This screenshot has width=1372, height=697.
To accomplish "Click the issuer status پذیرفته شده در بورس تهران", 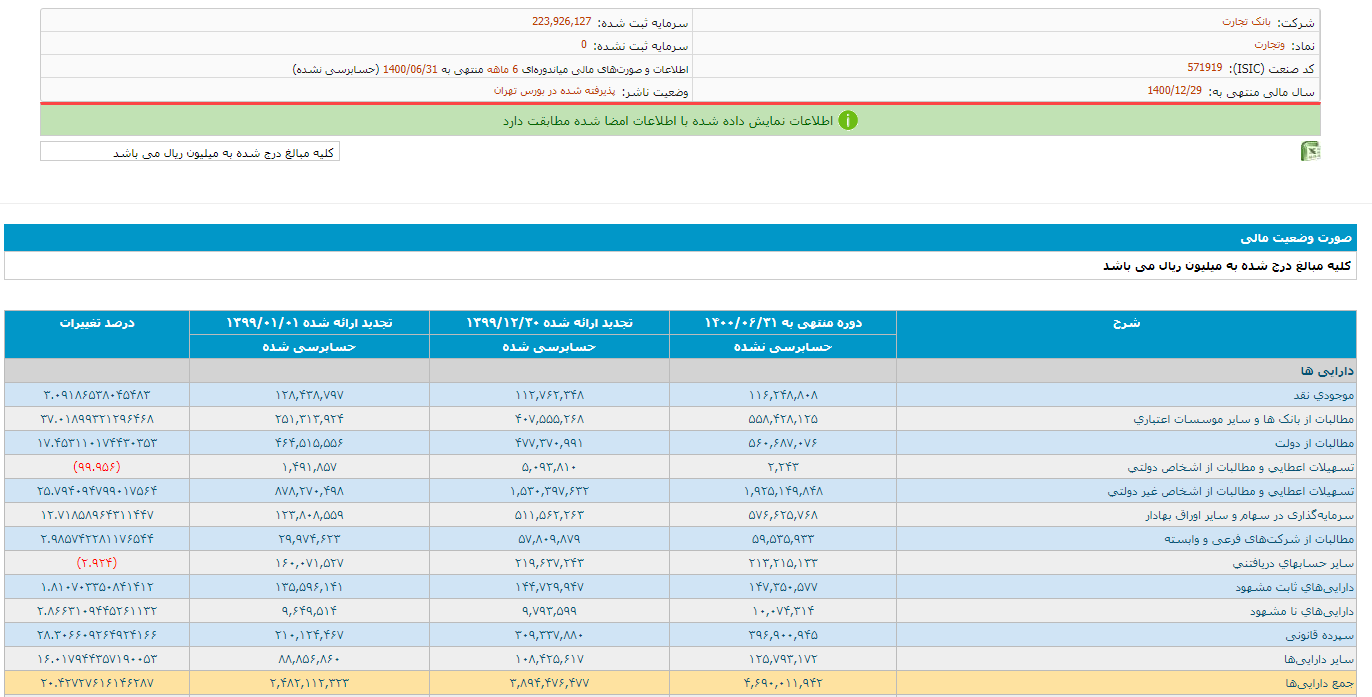I will [x=554, y=91].
